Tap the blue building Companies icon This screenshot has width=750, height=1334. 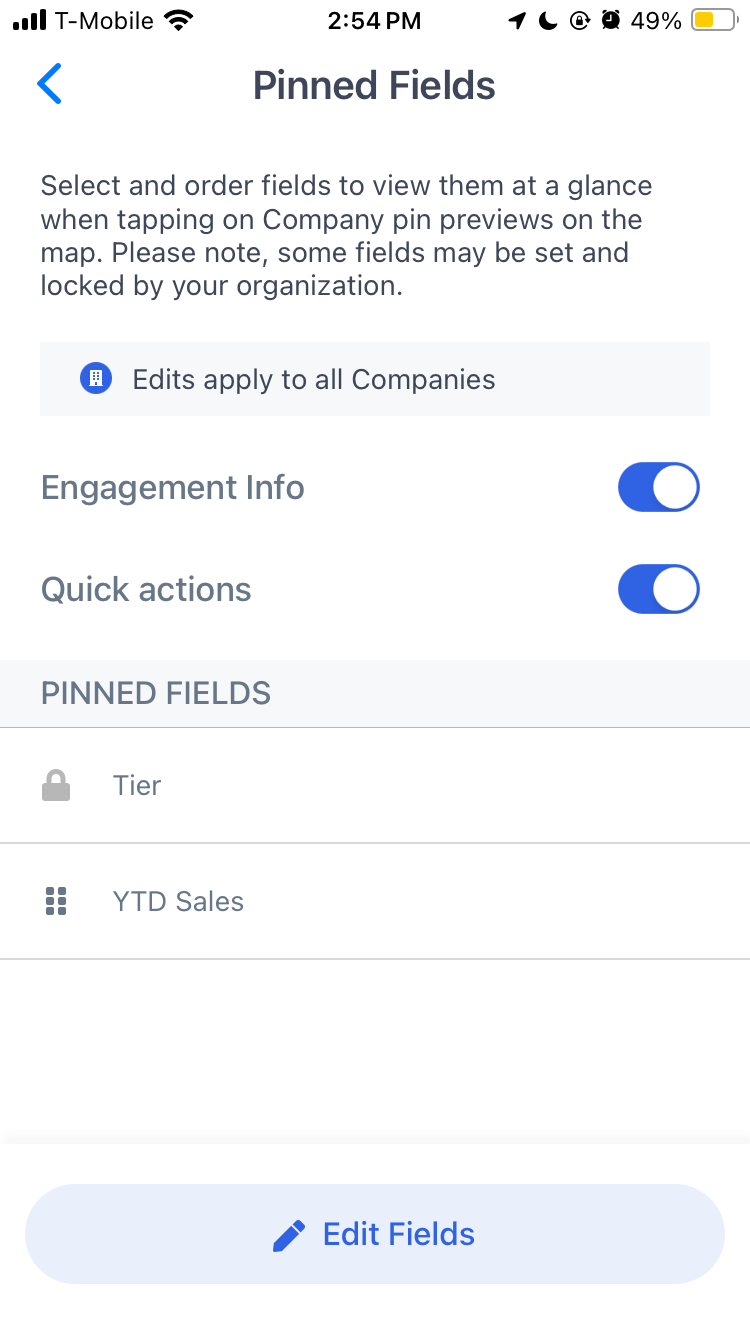(96, 379)
